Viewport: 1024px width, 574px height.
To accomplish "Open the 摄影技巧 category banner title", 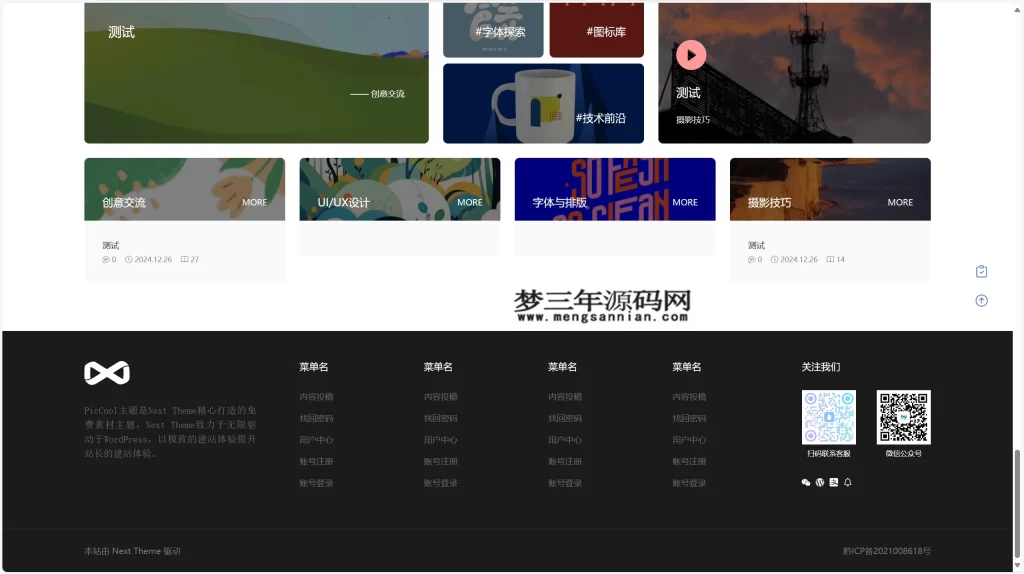I will click(x=769, y=203).
